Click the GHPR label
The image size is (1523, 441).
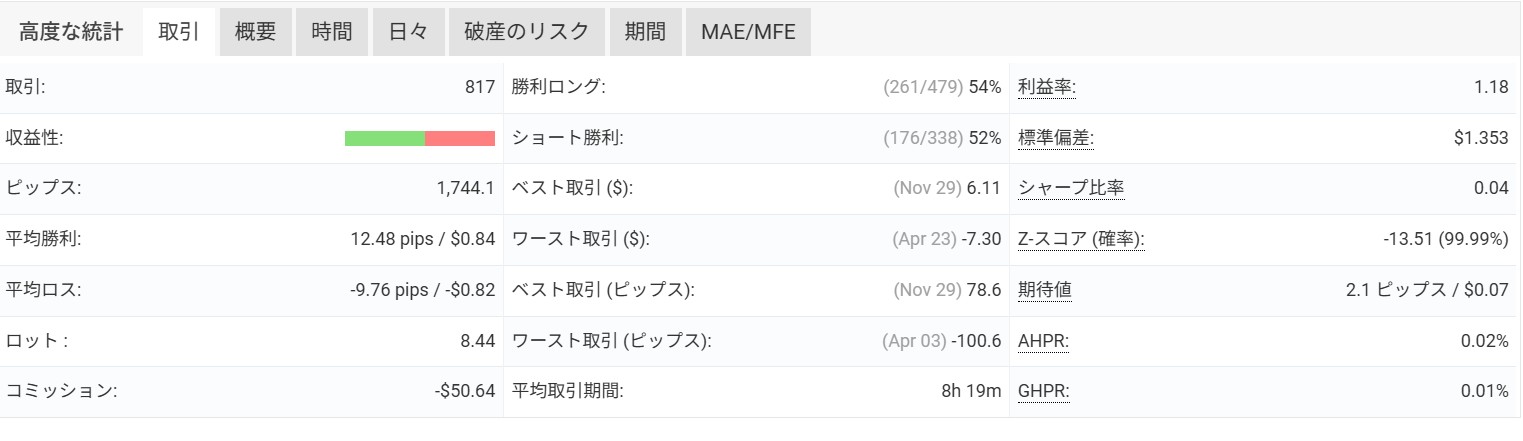1043,391
